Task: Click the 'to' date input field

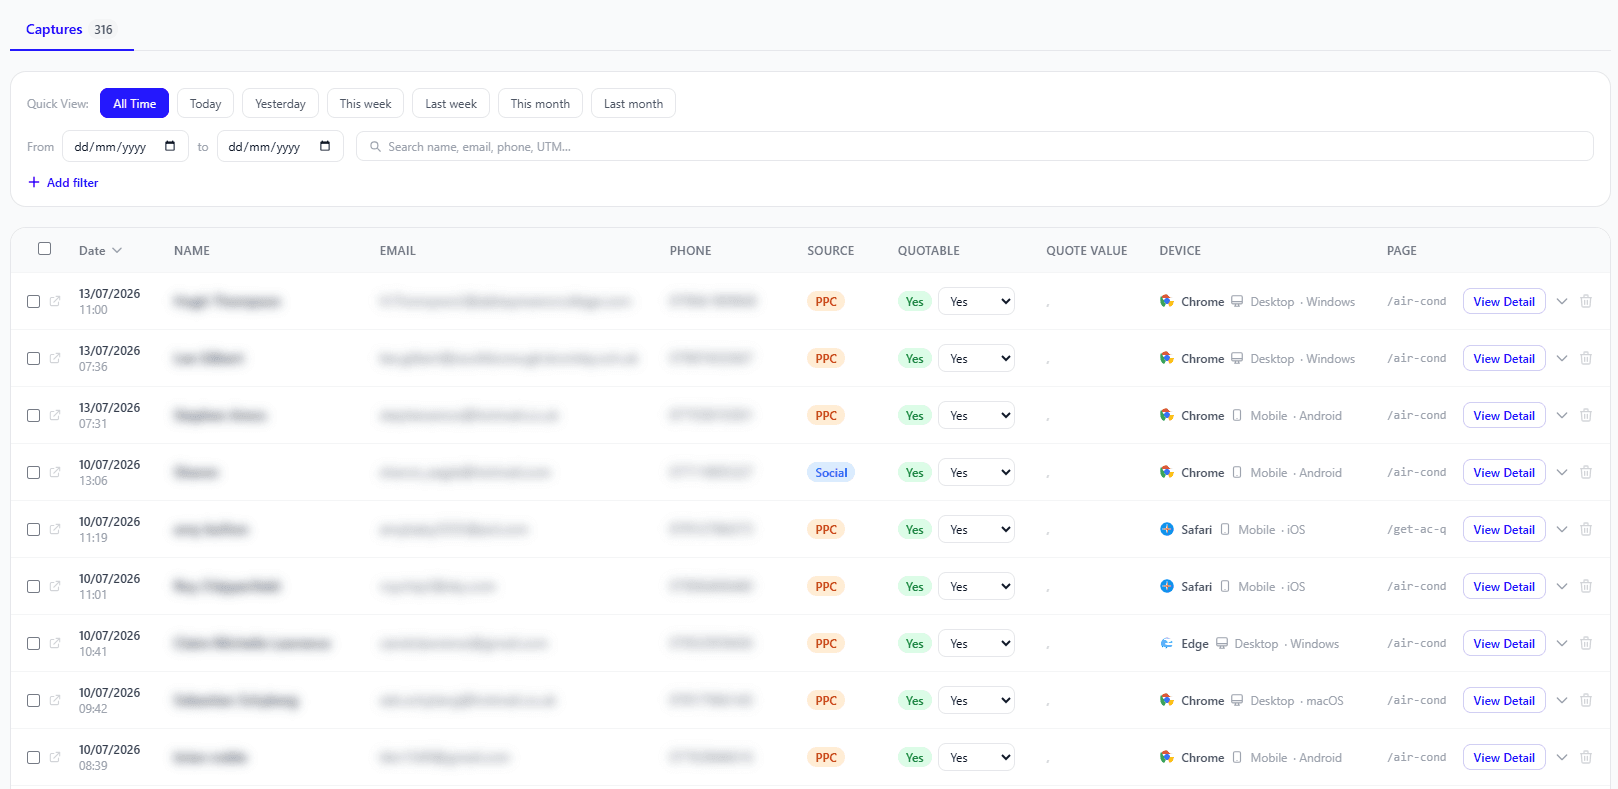Action: click(280, 146)
